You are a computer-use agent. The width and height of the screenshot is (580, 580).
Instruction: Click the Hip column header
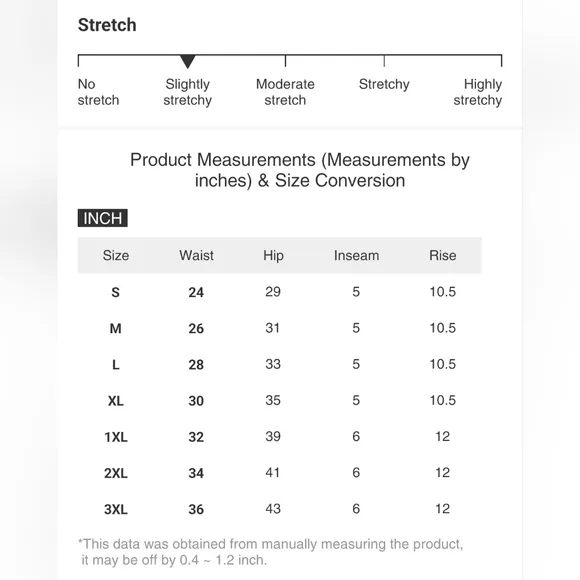[273, 256]
